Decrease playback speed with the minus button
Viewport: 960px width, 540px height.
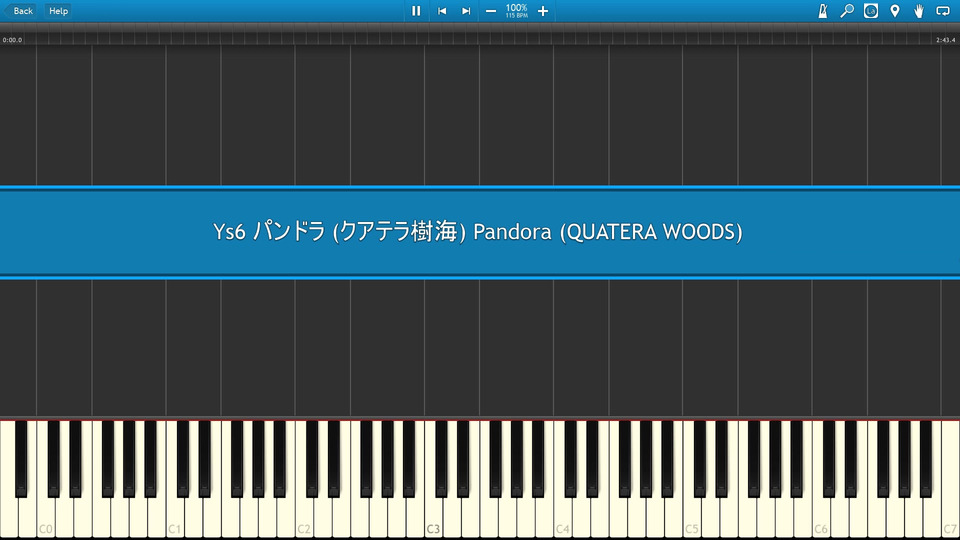click(490, 11)
